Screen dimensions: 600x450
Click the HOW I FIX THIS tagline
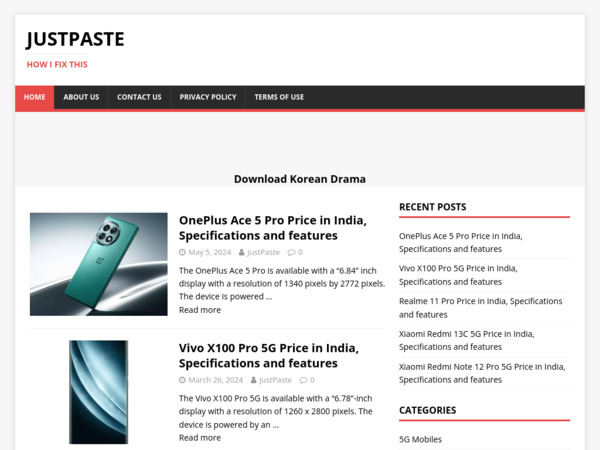click(57, 64)
